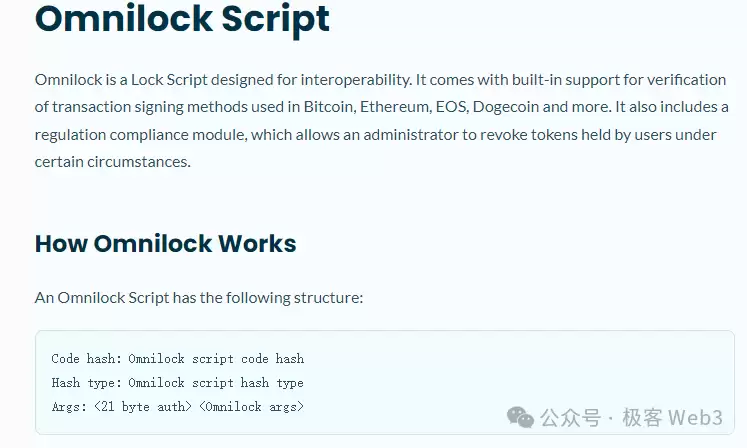Click the "公众号" watermark label

570,416
